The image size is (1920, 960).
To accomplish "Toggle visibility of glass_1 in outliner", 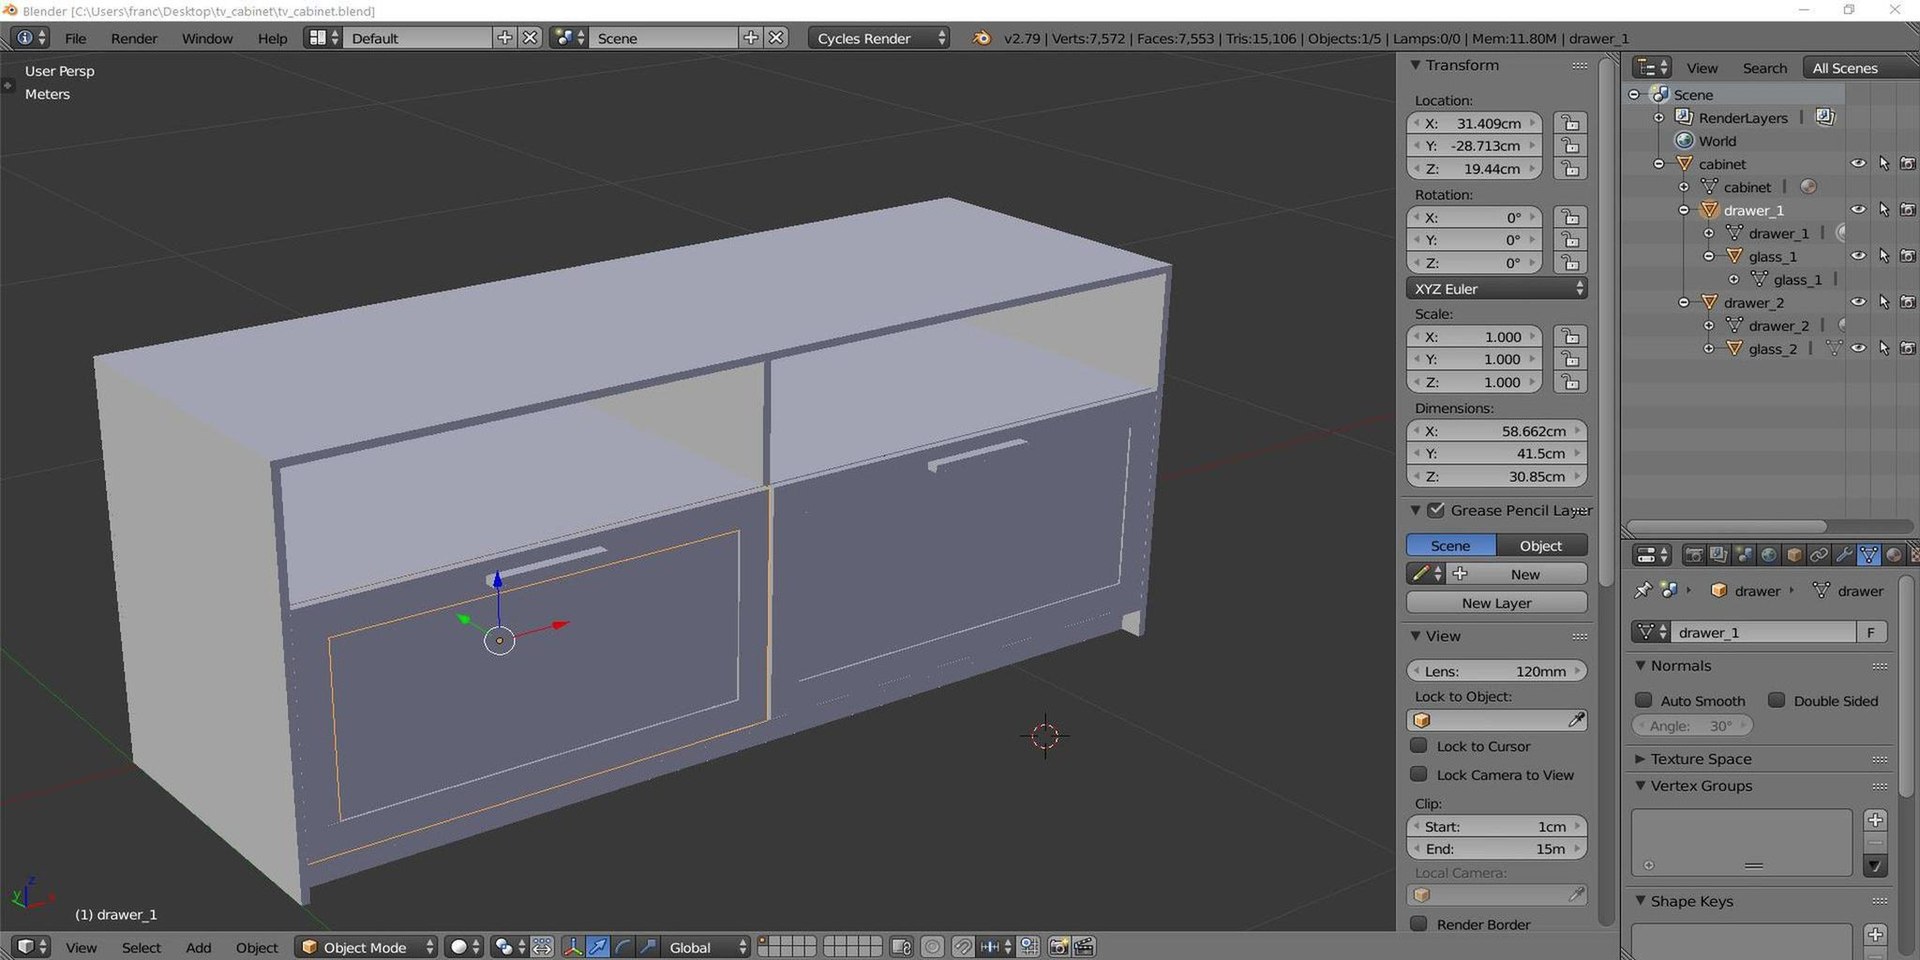I will (x=1858, y=256).
